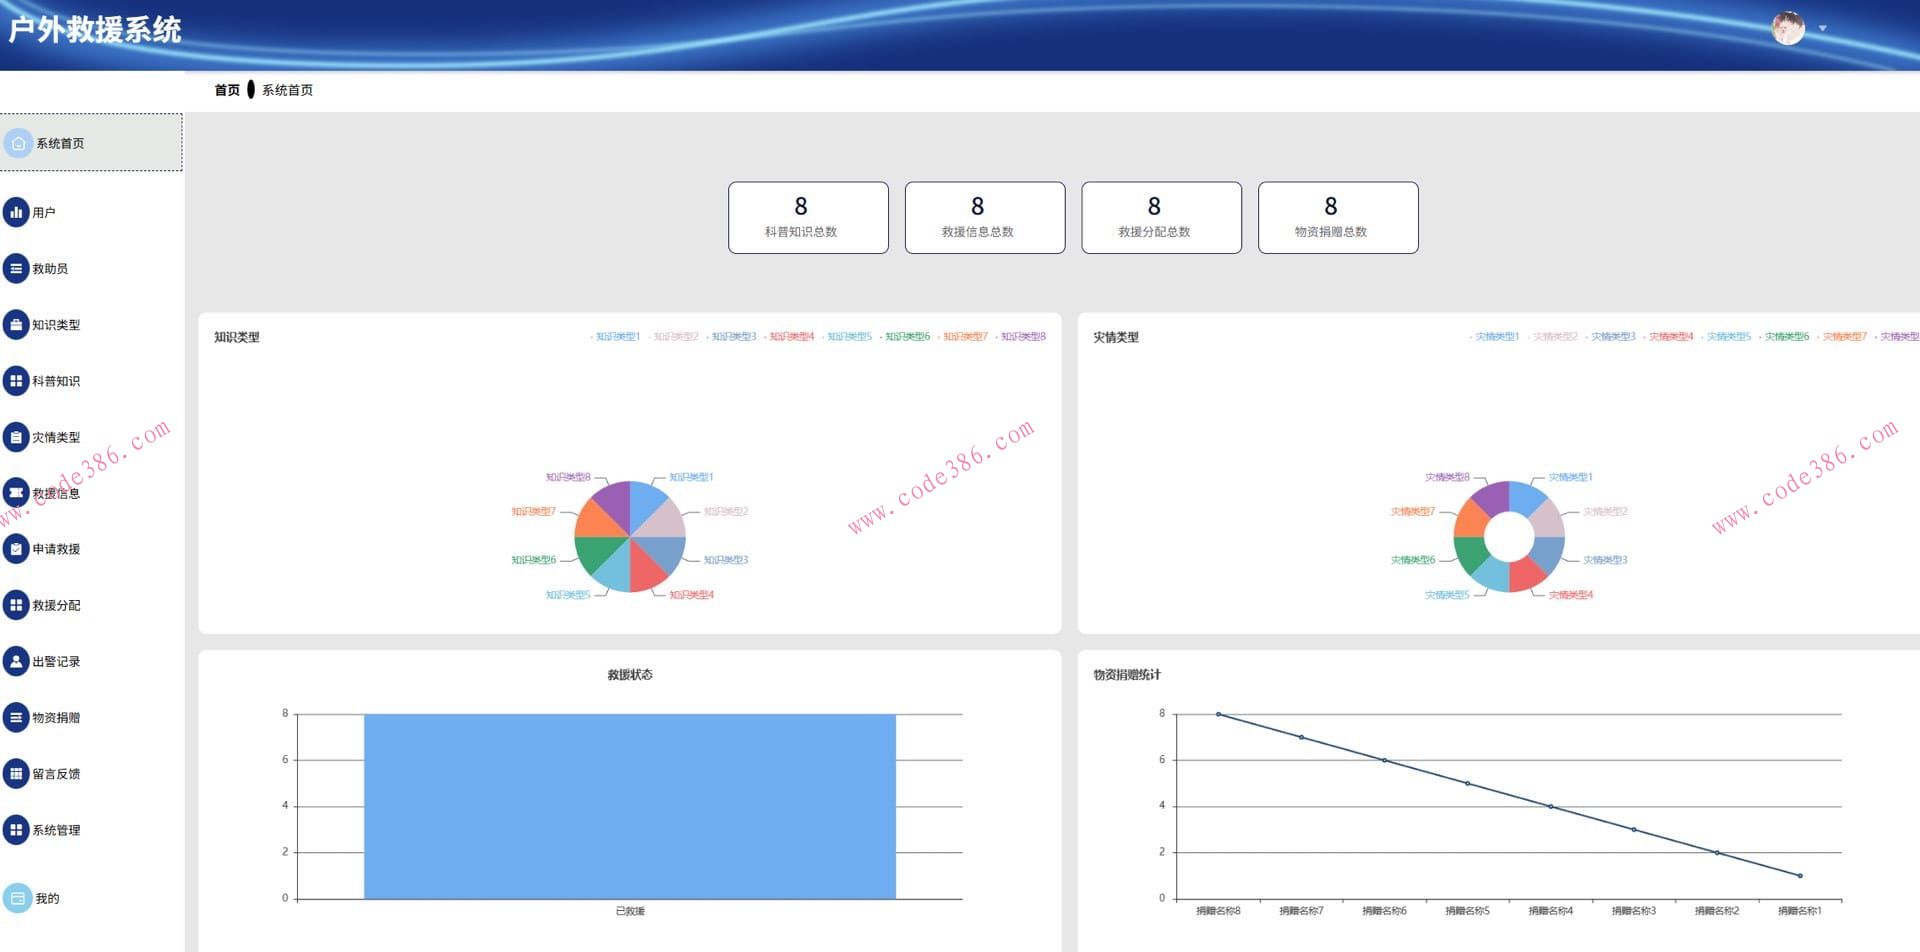Click the 首页 breadcrumb link
Image resolution: width=1920 pixels, height=952 pixels.
click(227, 90)
